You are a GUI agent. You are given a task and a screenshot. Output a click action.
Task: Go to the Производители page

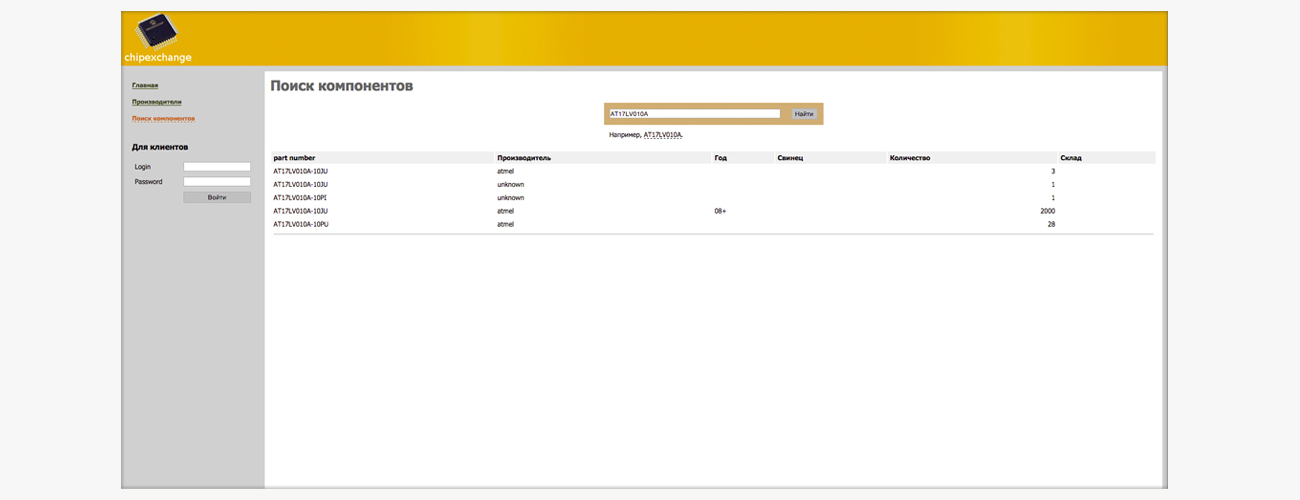pyautogui.click(x=157, y=102)
